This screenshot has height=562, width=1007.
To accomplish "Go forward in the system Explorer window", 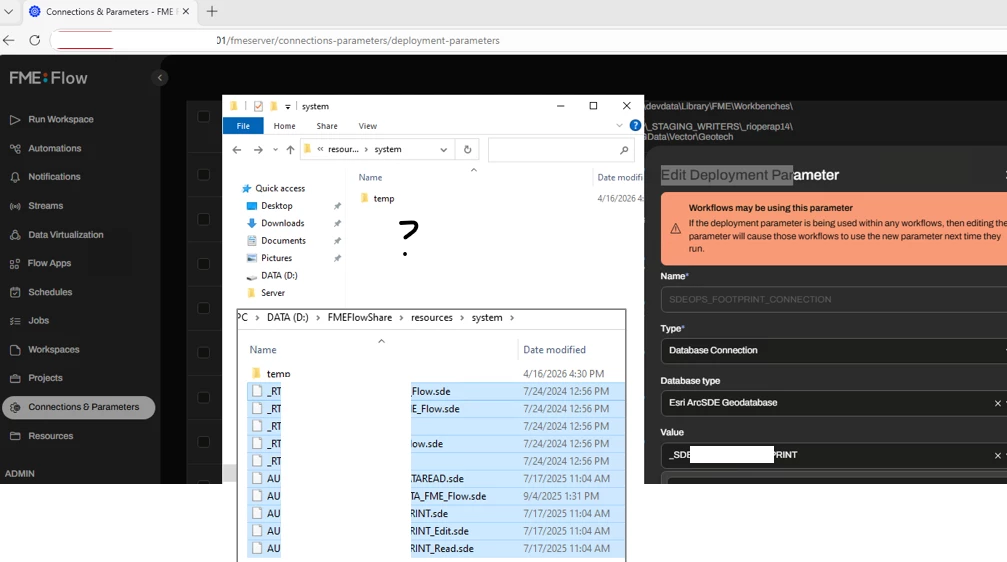I will tap(258, 150).
